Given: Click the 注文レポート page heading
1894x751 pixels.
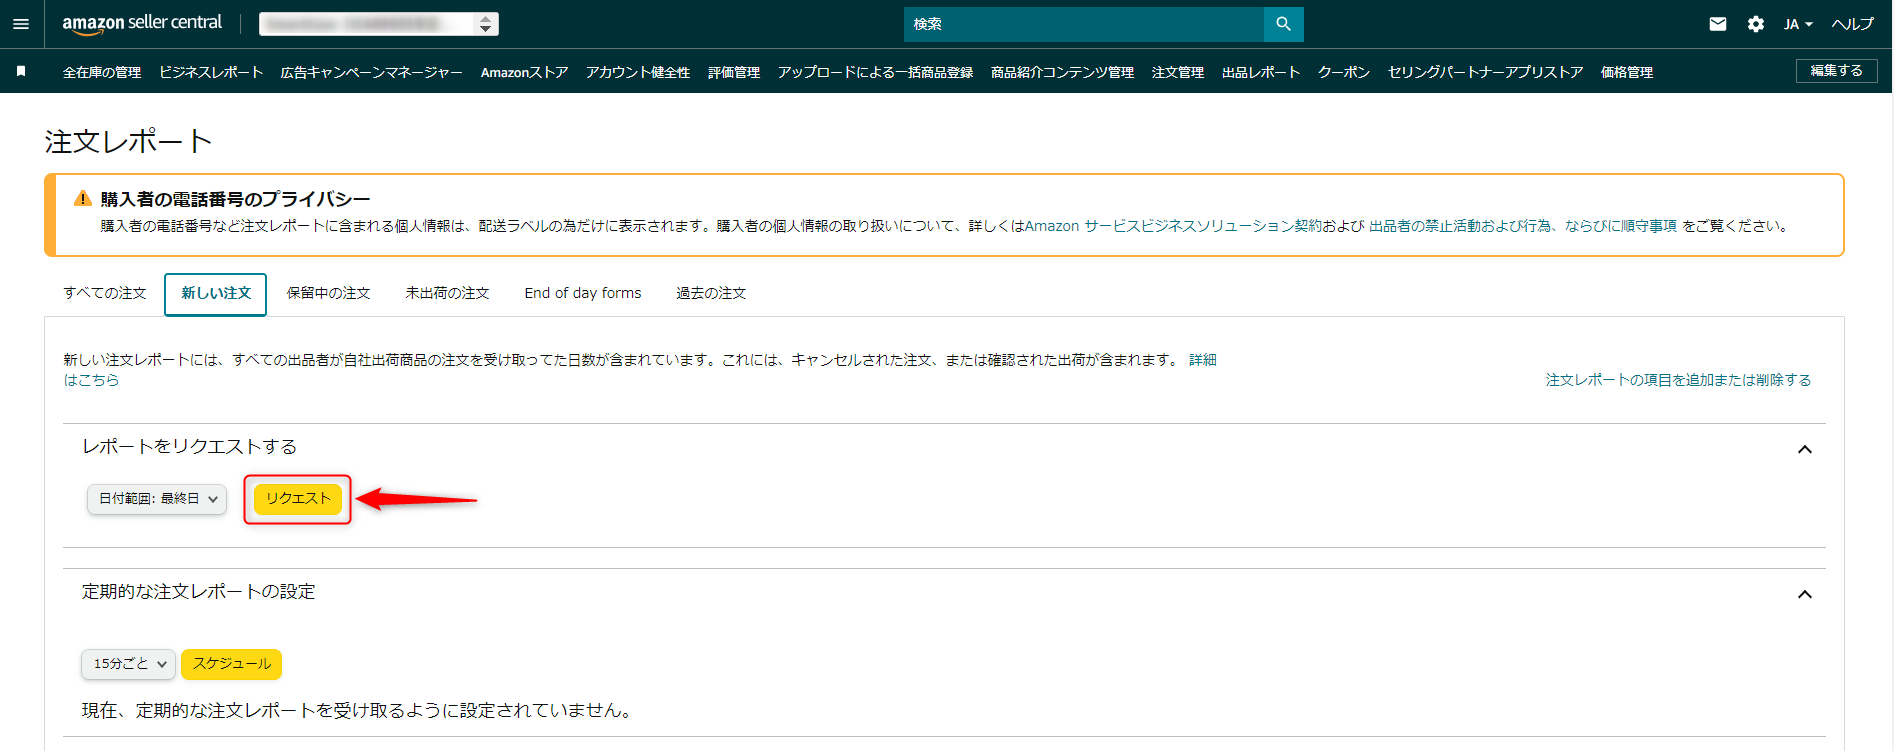Looking at the screenshot, I should [128, 142].
